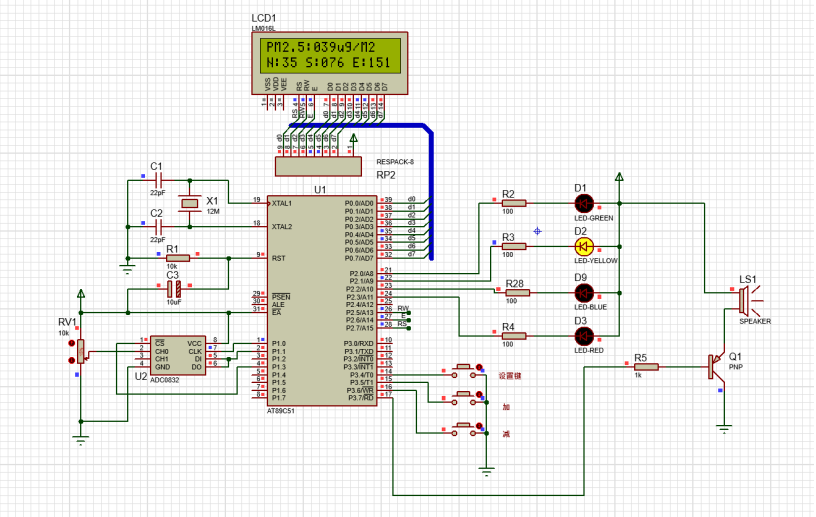Select ground symbol below transistor Q1
This screenshot has height=517, width=816.
[724, 428]
